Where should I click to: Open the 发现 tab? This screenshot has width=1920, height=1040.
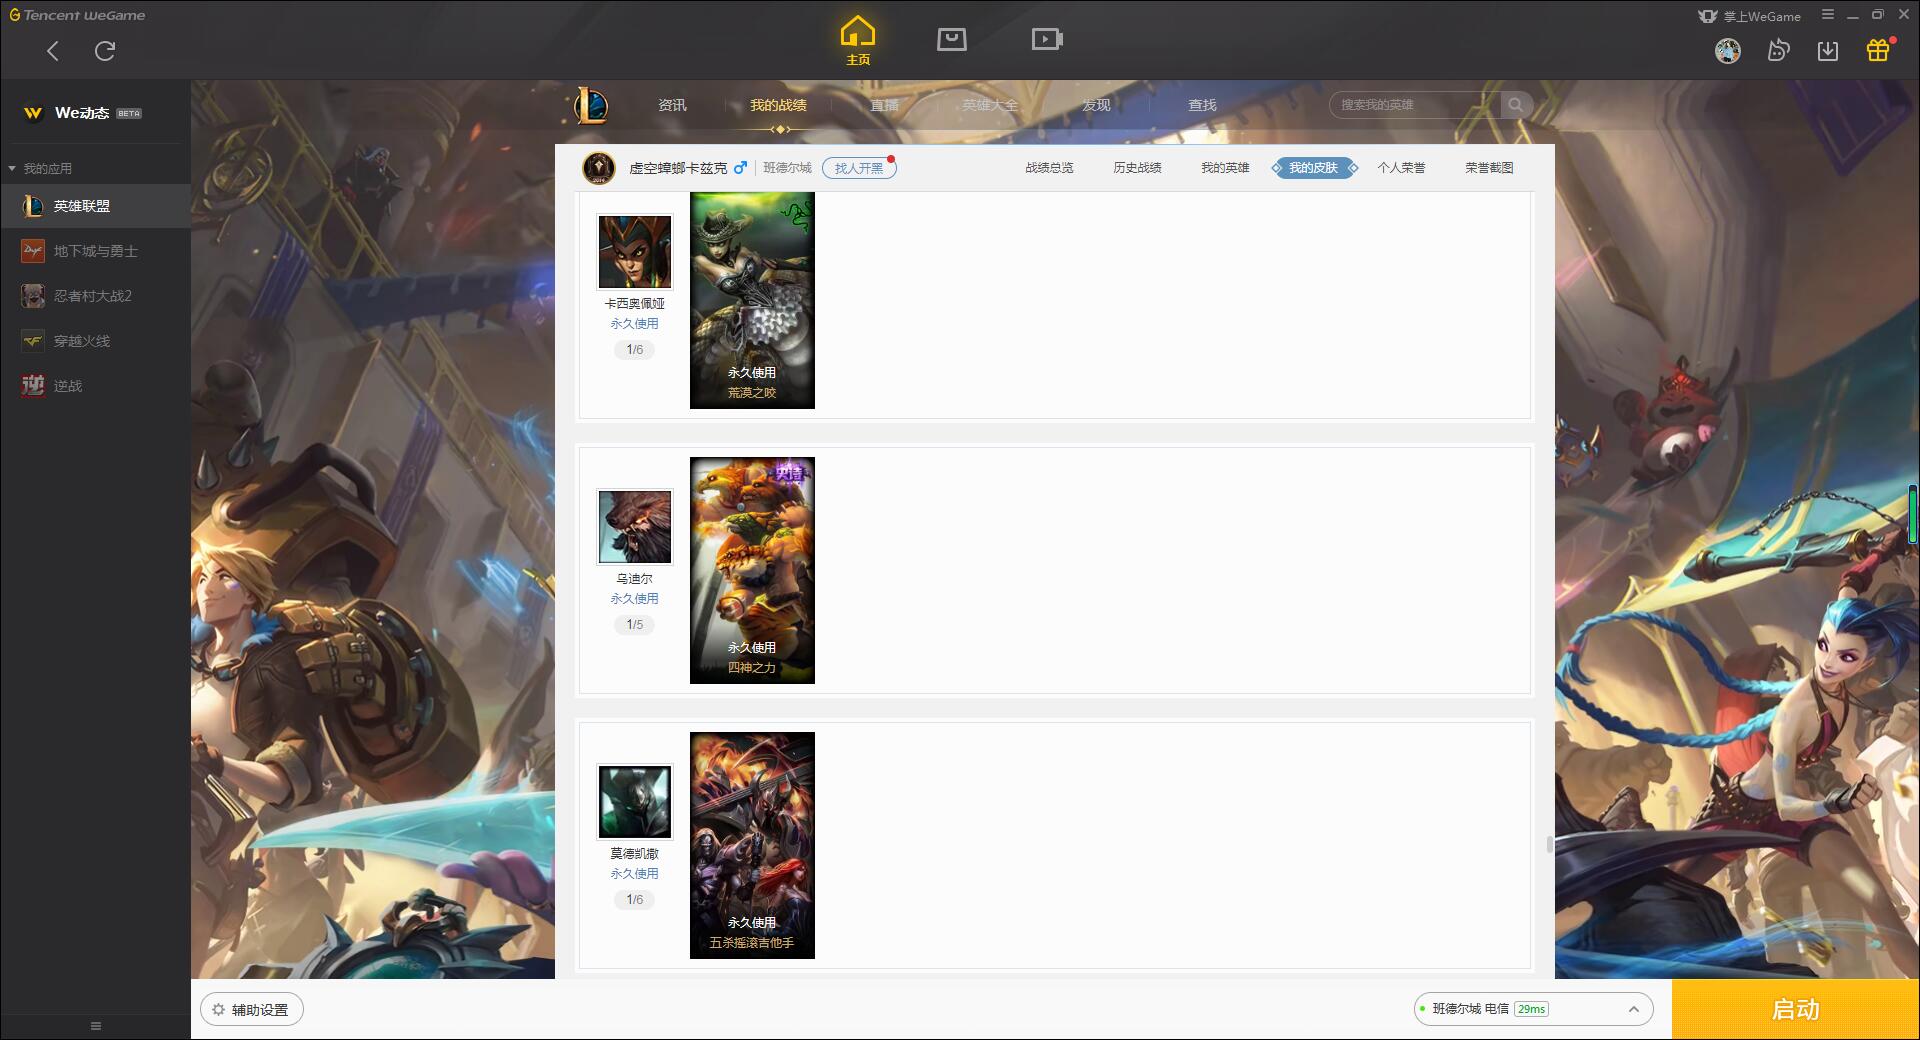point(1096,105)
